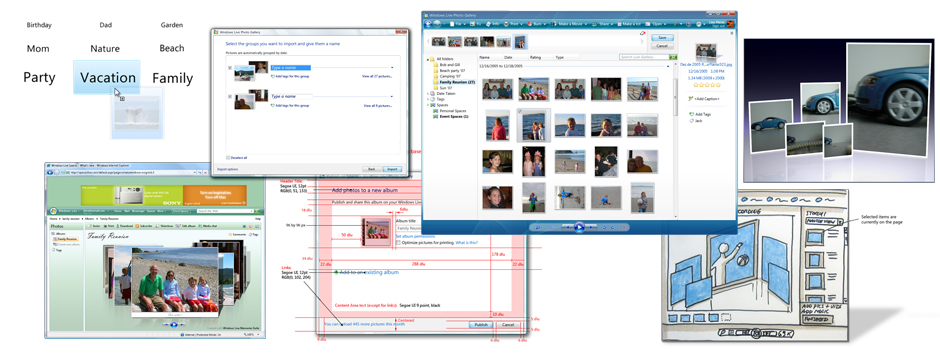Click Make a list toolbar item
Screen dimensions: 940x360
[628, 24]
